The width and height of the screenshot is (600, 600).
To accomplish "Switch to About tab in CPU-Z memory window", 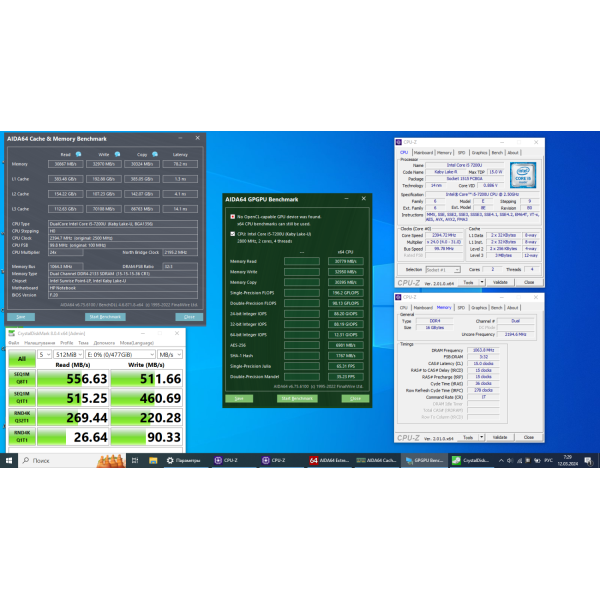I will point(512,308).
